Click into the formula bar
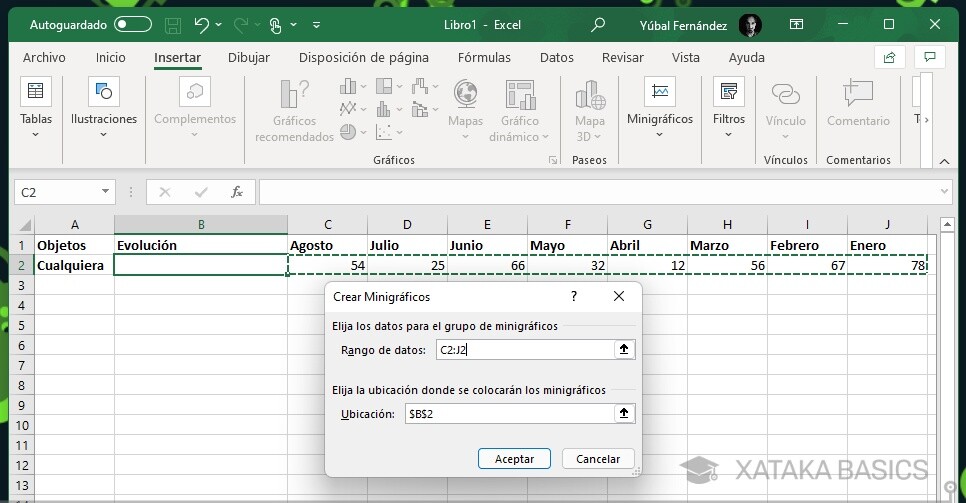Screen dimensions: 966x503 pyautogui.click(x=598, y=192)
